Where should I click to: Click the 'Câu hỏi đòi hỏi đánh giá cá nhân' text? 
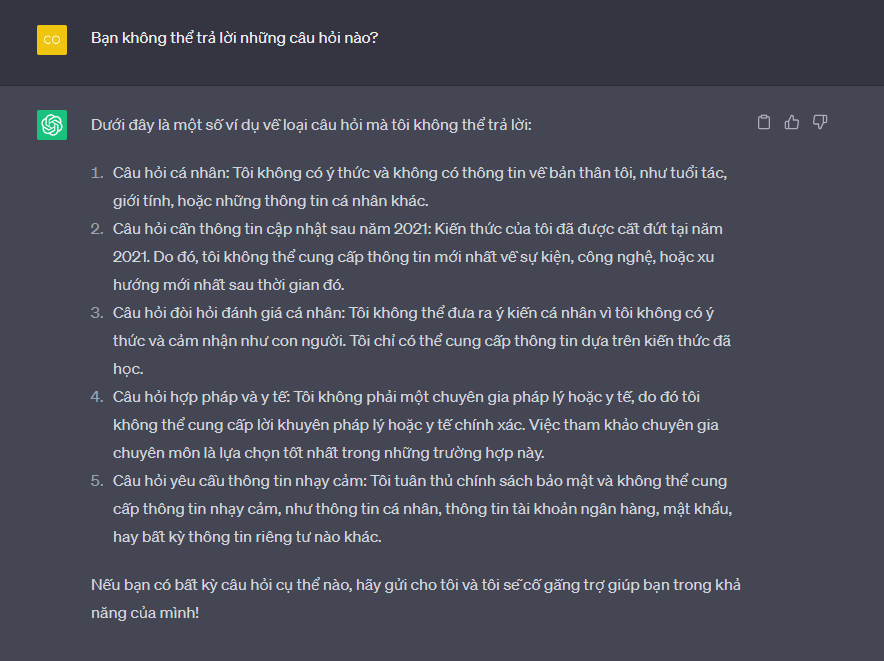tap(226, 313)
